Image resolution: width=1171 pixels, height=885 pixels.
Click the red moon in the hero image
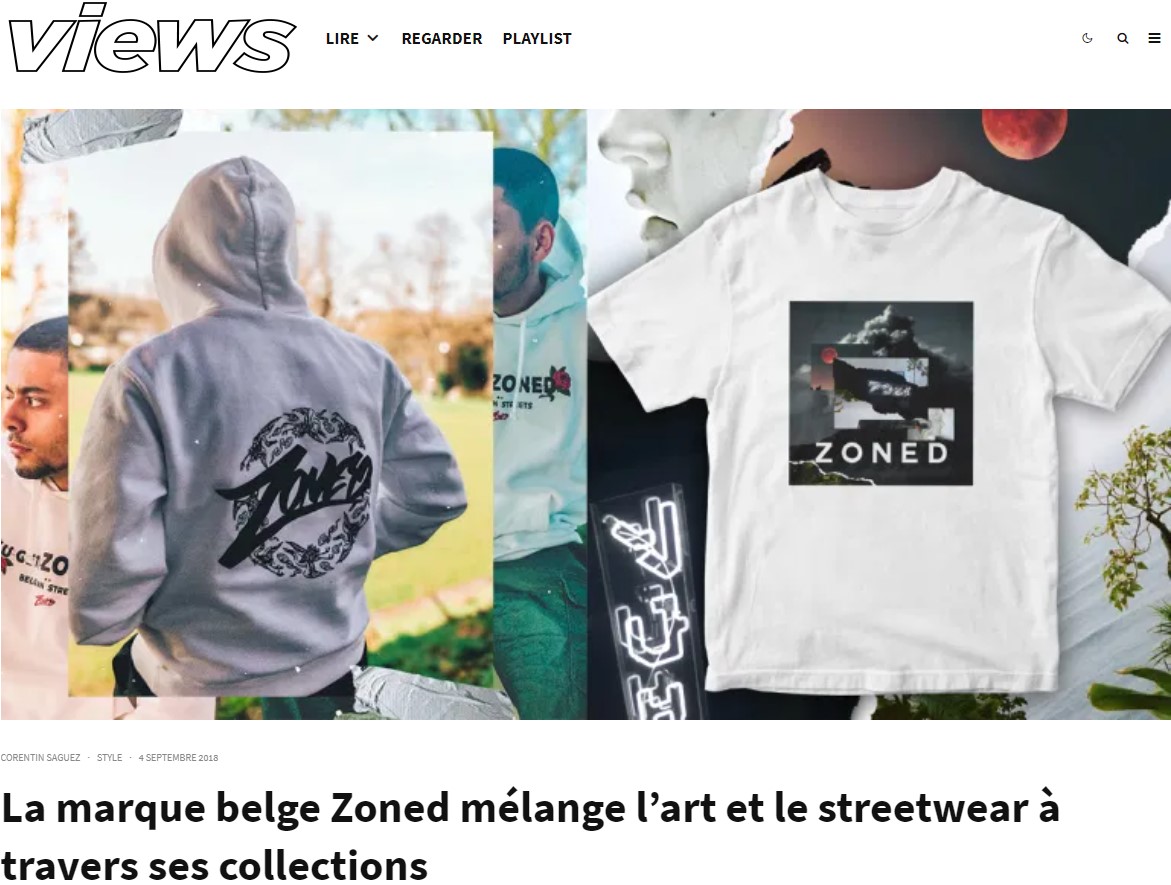[1024, 133]
